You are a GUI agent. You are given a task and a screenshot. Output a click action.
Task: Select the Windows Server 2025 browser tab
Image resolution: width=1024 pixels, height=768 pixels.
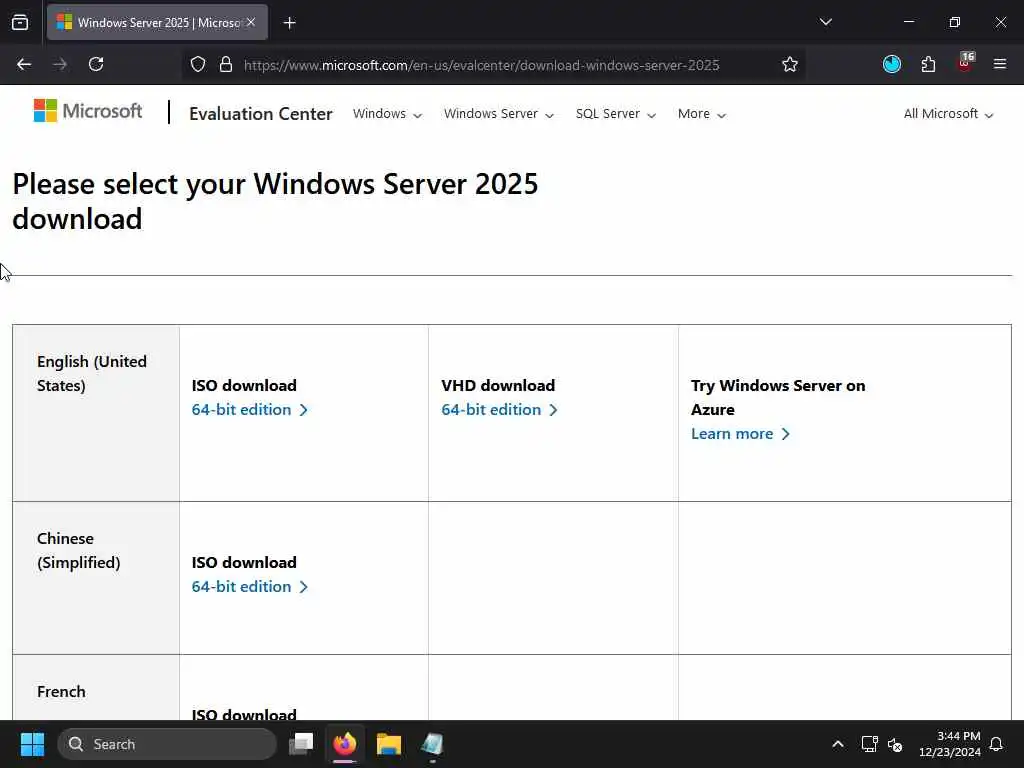coord(157,22)
